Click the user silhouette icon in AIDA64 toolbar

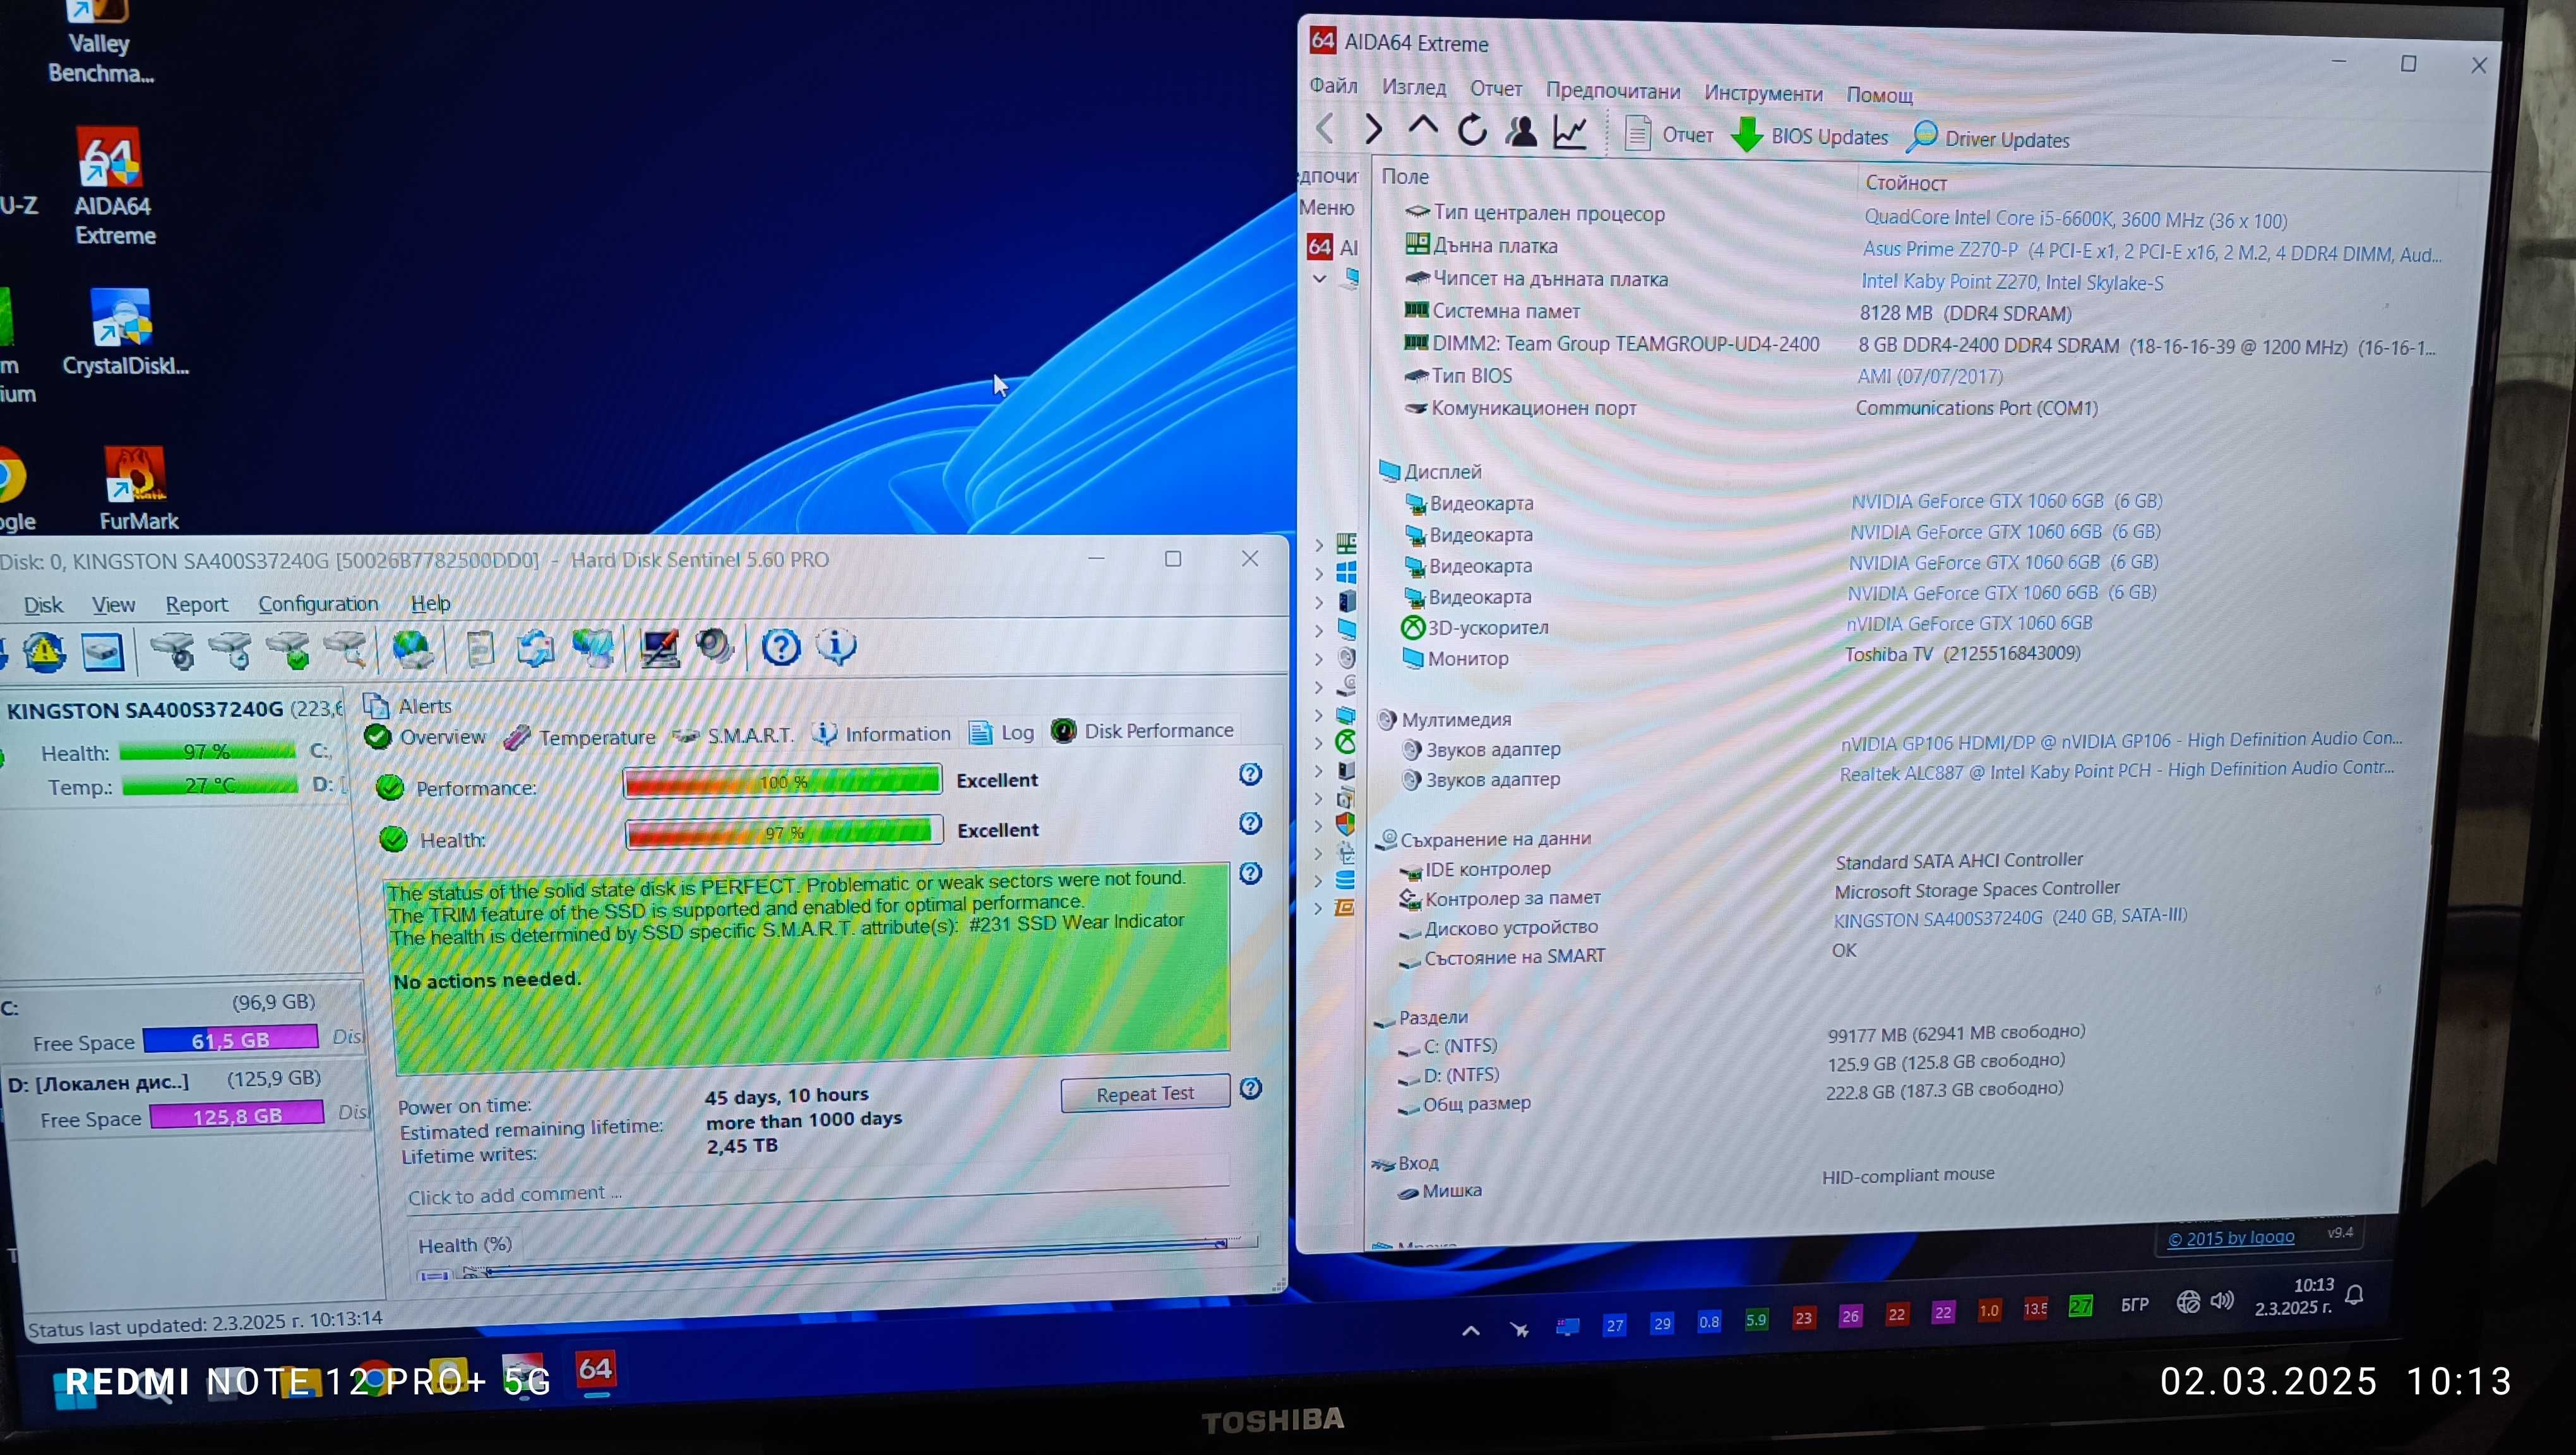click(1521, 131)
